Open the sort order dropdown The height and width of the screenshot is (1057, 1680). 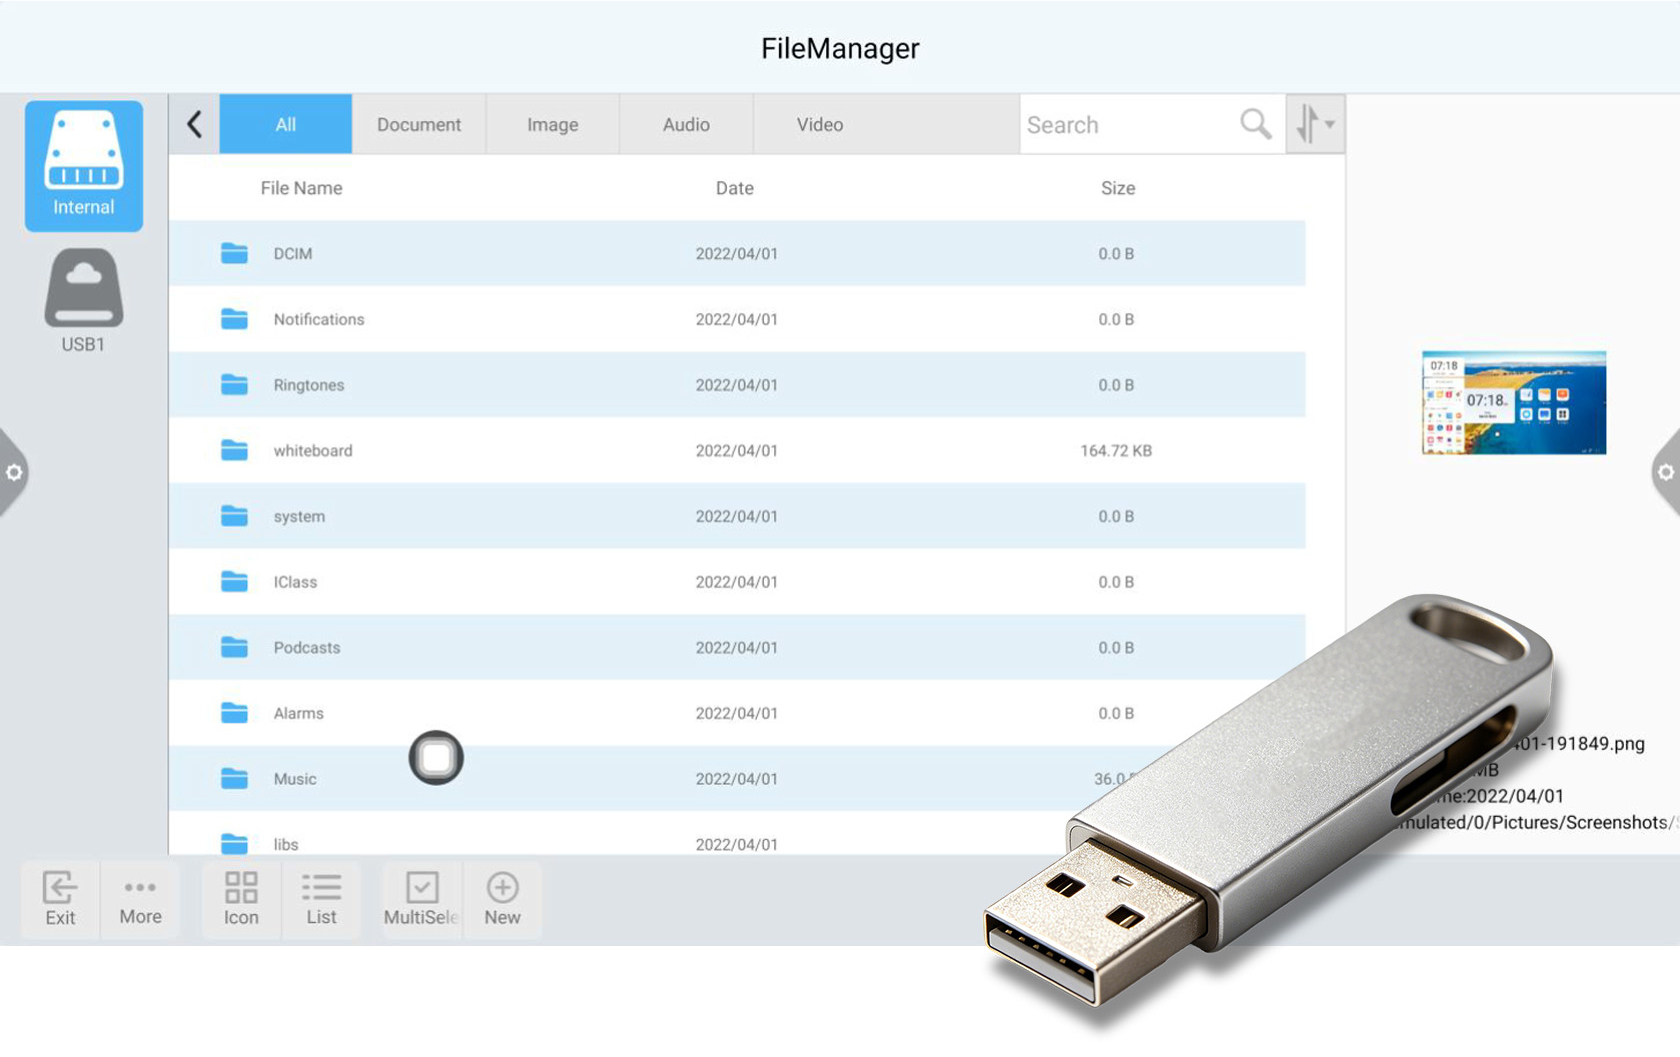1315,124
